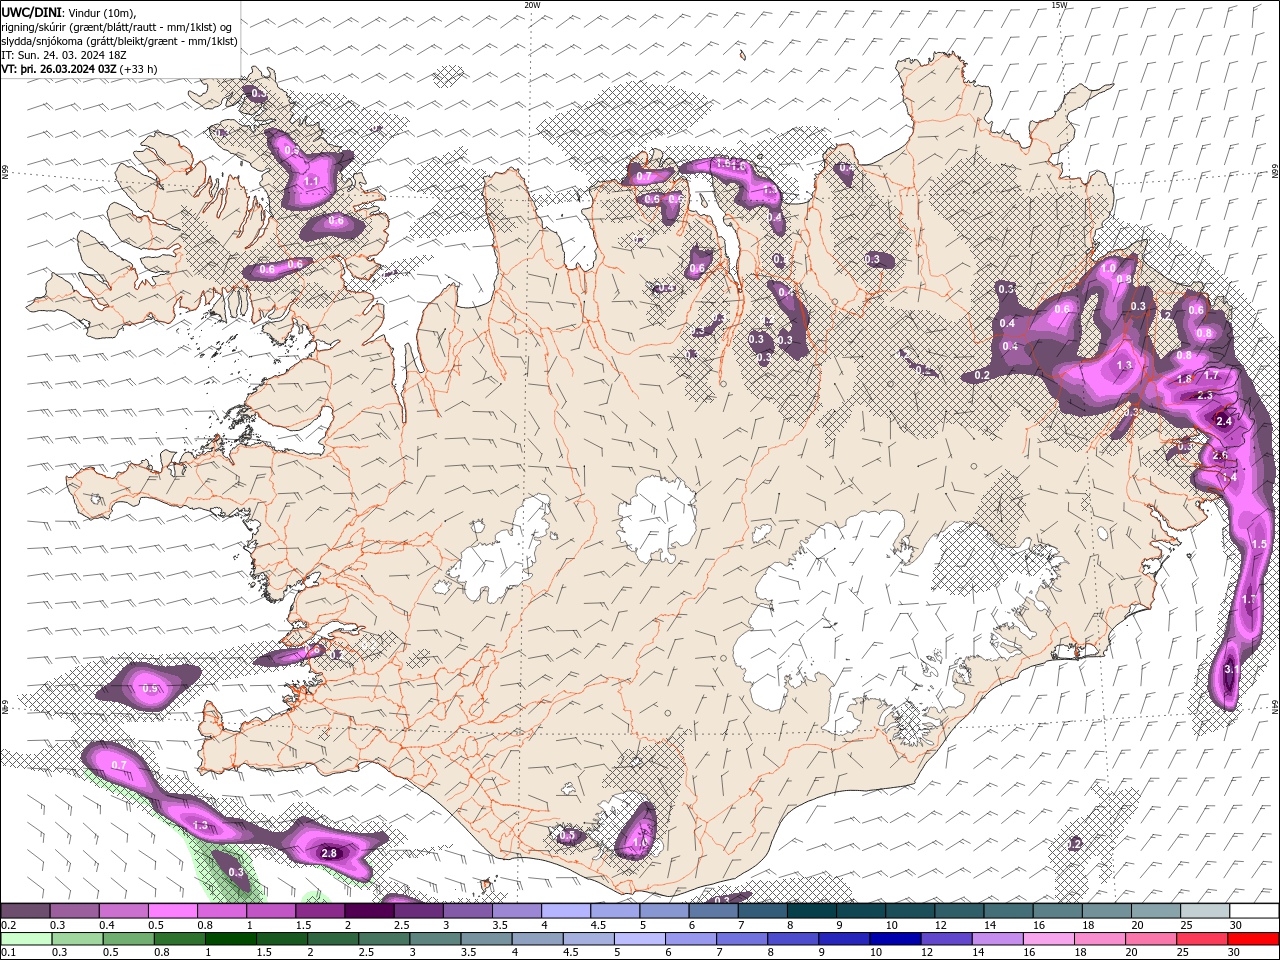Click the 2.8 precipitation value on the map
Screen dimensions: 1280x960
[329, 853]
